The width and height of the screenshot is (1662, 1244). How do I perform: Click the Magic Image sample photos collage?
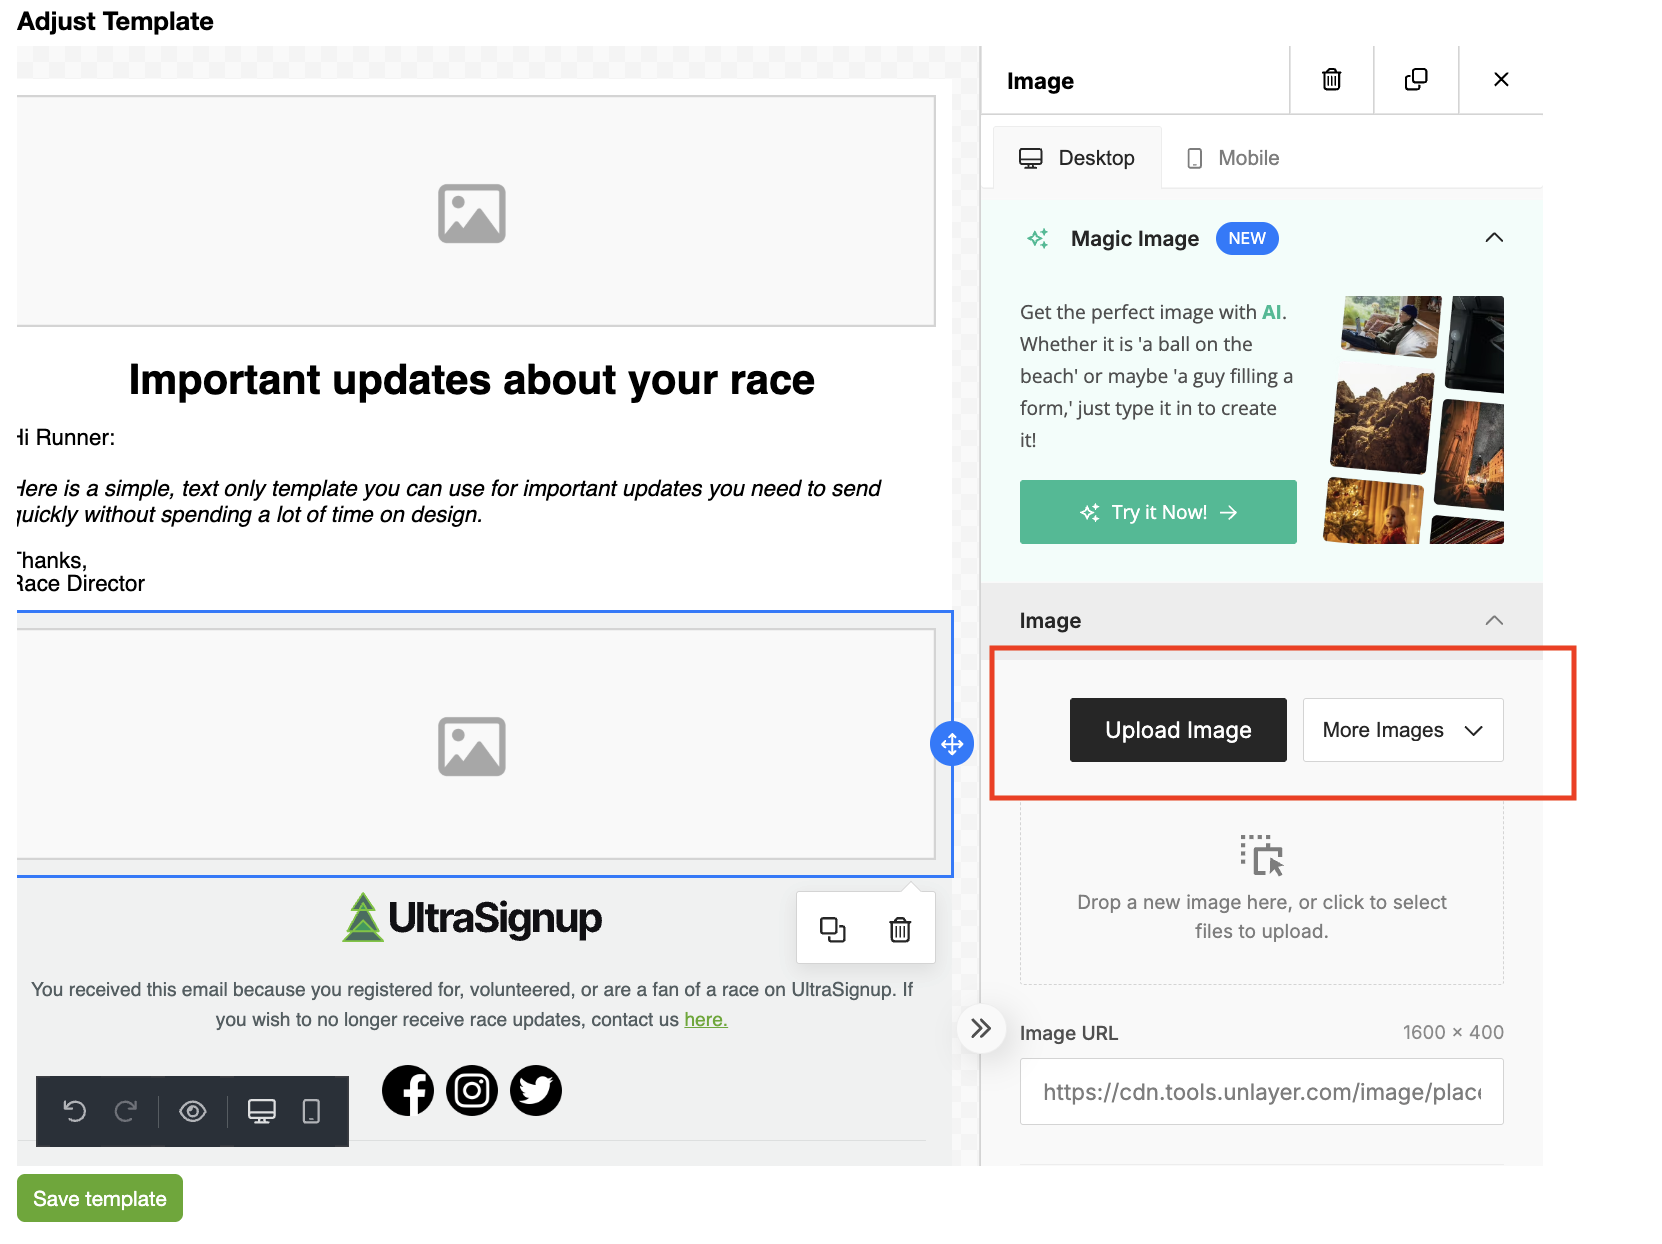[1415, 420]
